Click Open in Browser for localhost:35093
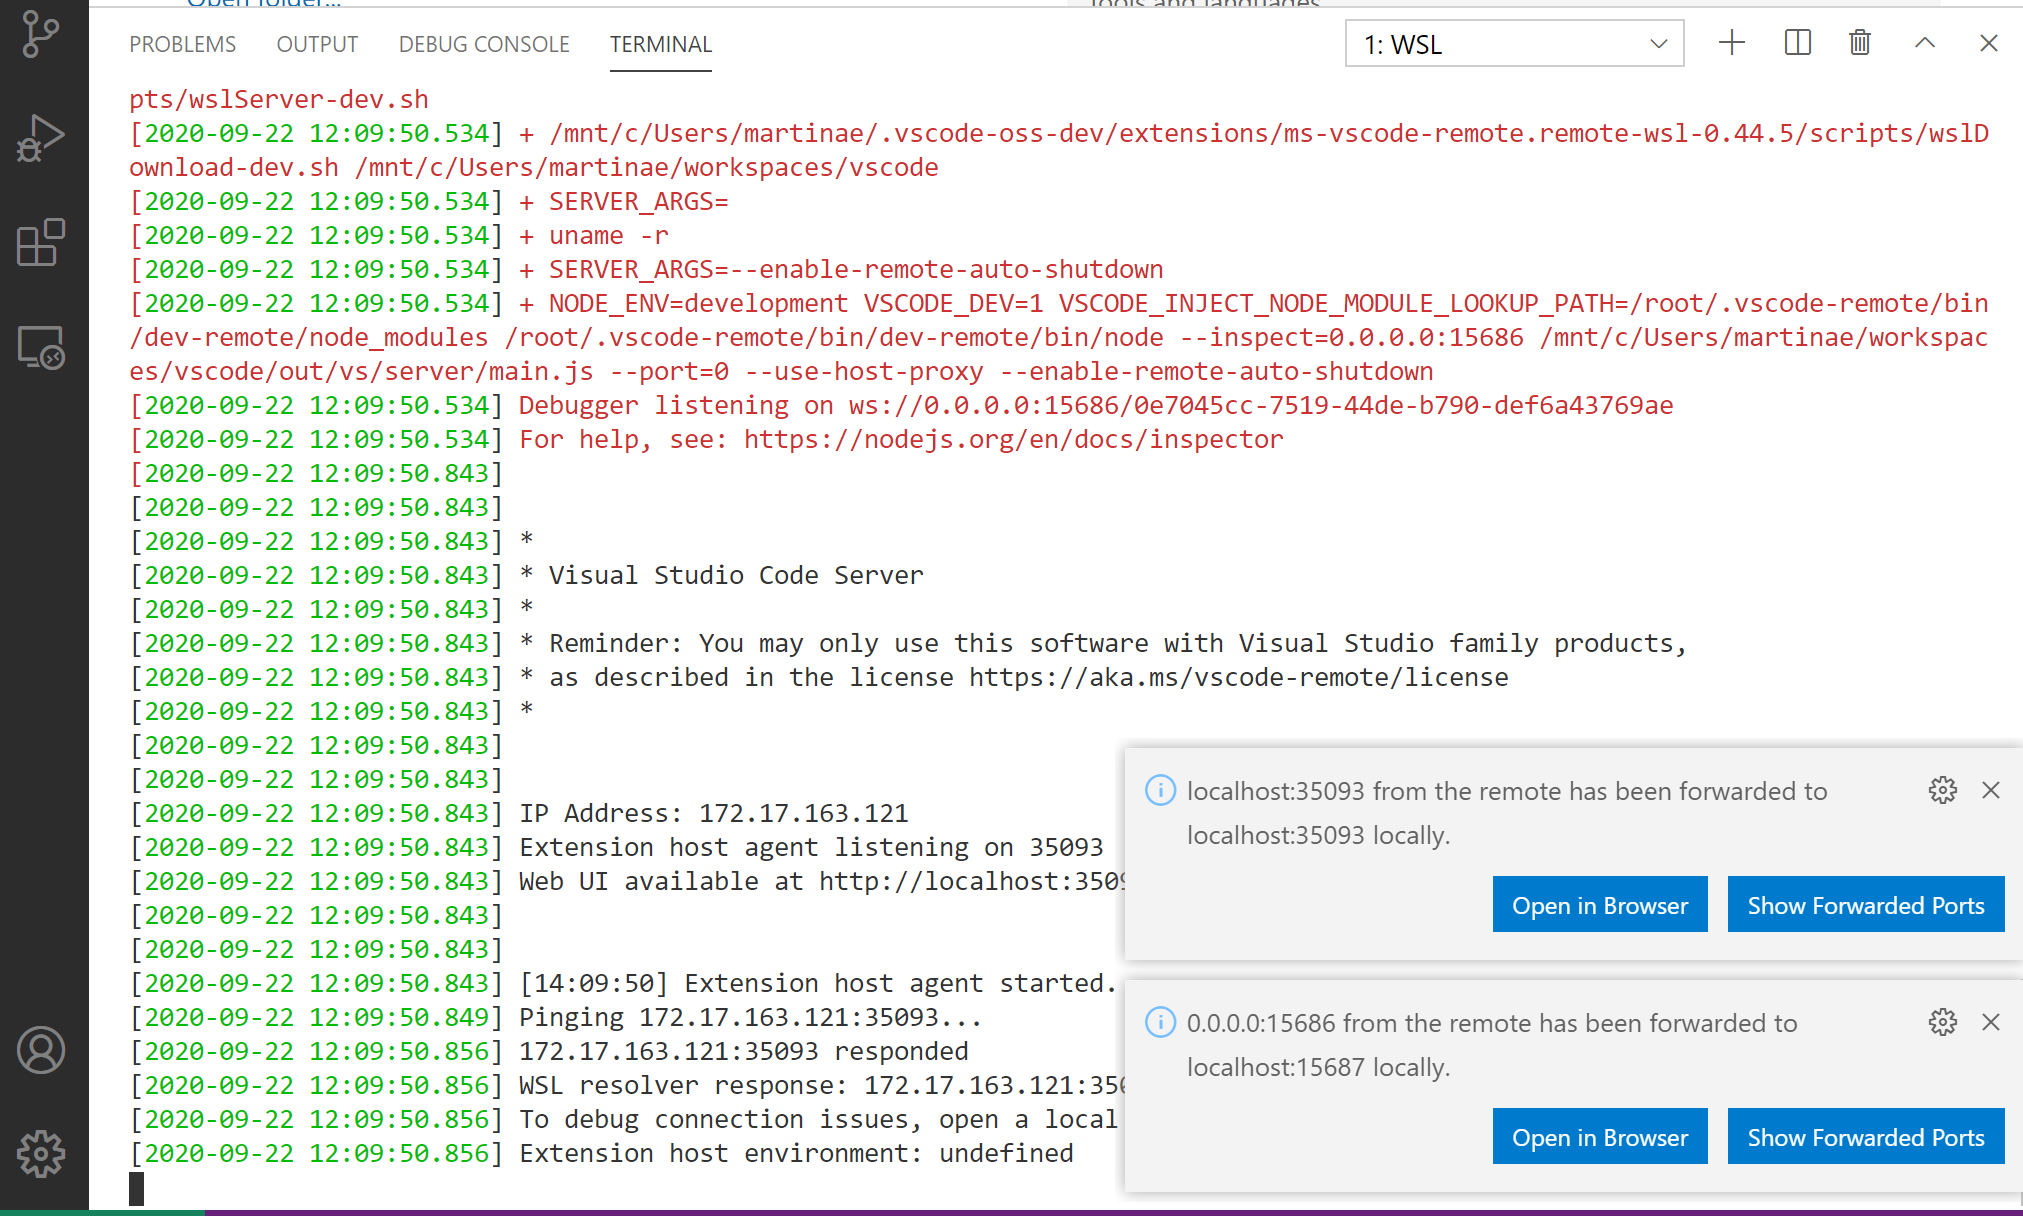This screenshot has height=1216, width=2023. 1599,904
